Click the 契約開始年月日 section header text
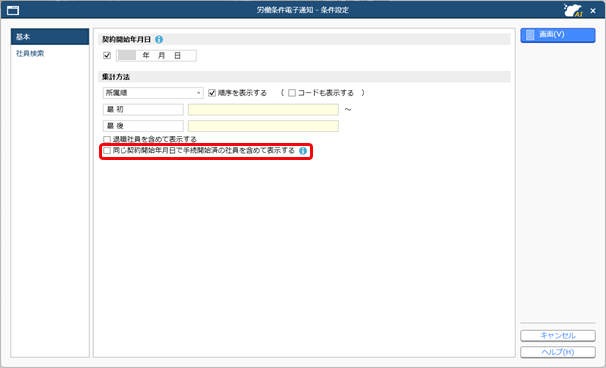606x368 pixels. (126, 39)
